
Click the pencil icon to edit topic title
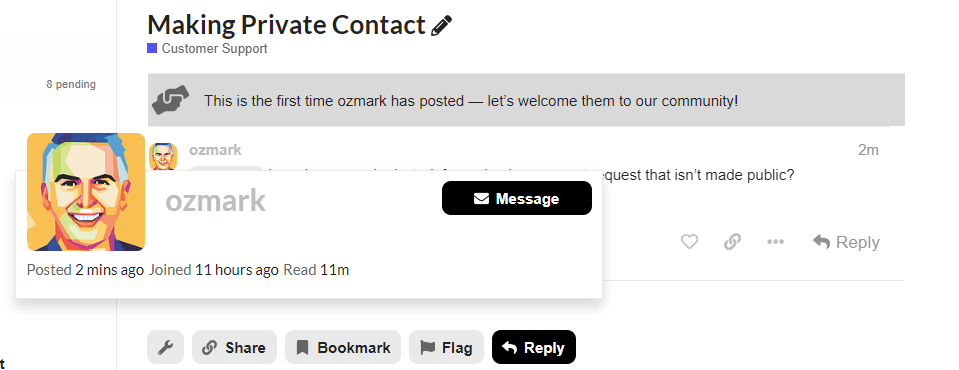tap(441, 26)
